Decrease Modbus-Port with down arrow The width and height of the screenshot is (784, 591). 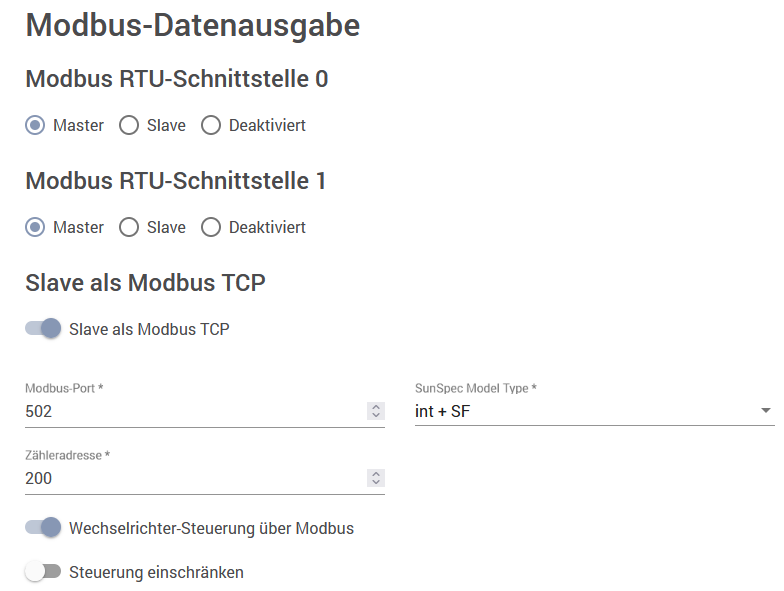[x=376, y=415]
